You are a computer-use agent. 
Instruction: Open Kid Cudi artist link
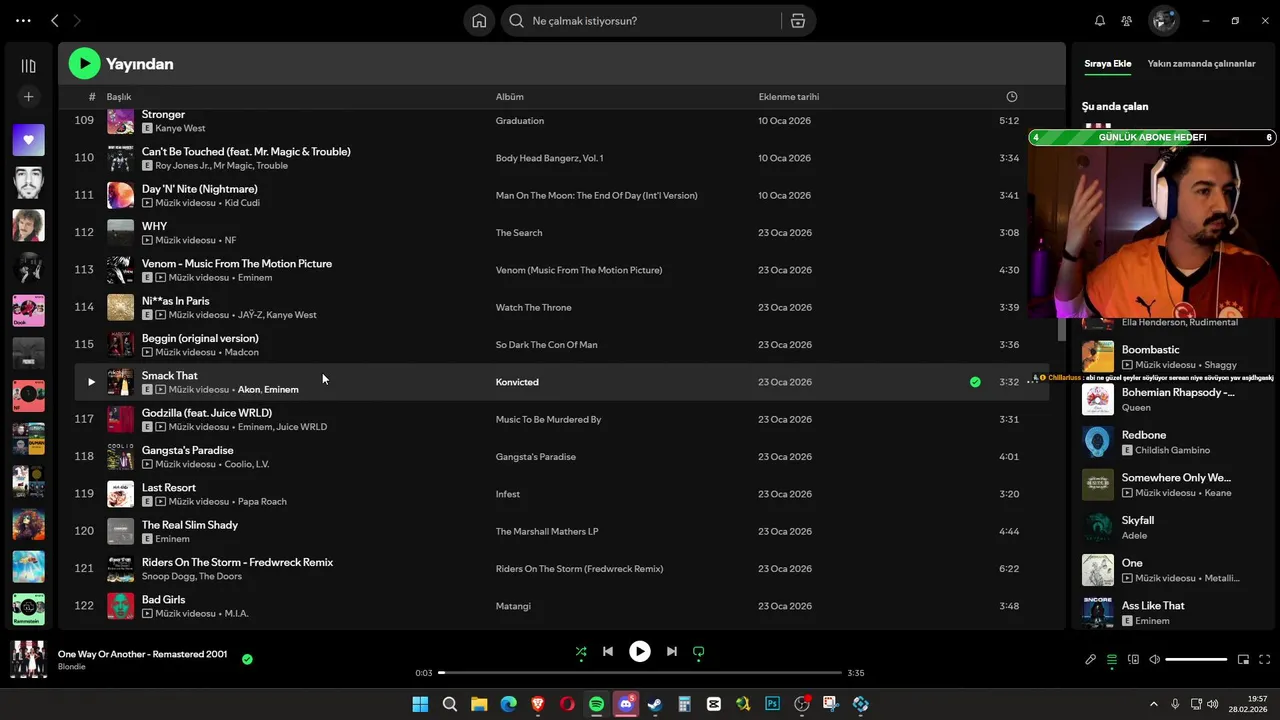(242, 203)
